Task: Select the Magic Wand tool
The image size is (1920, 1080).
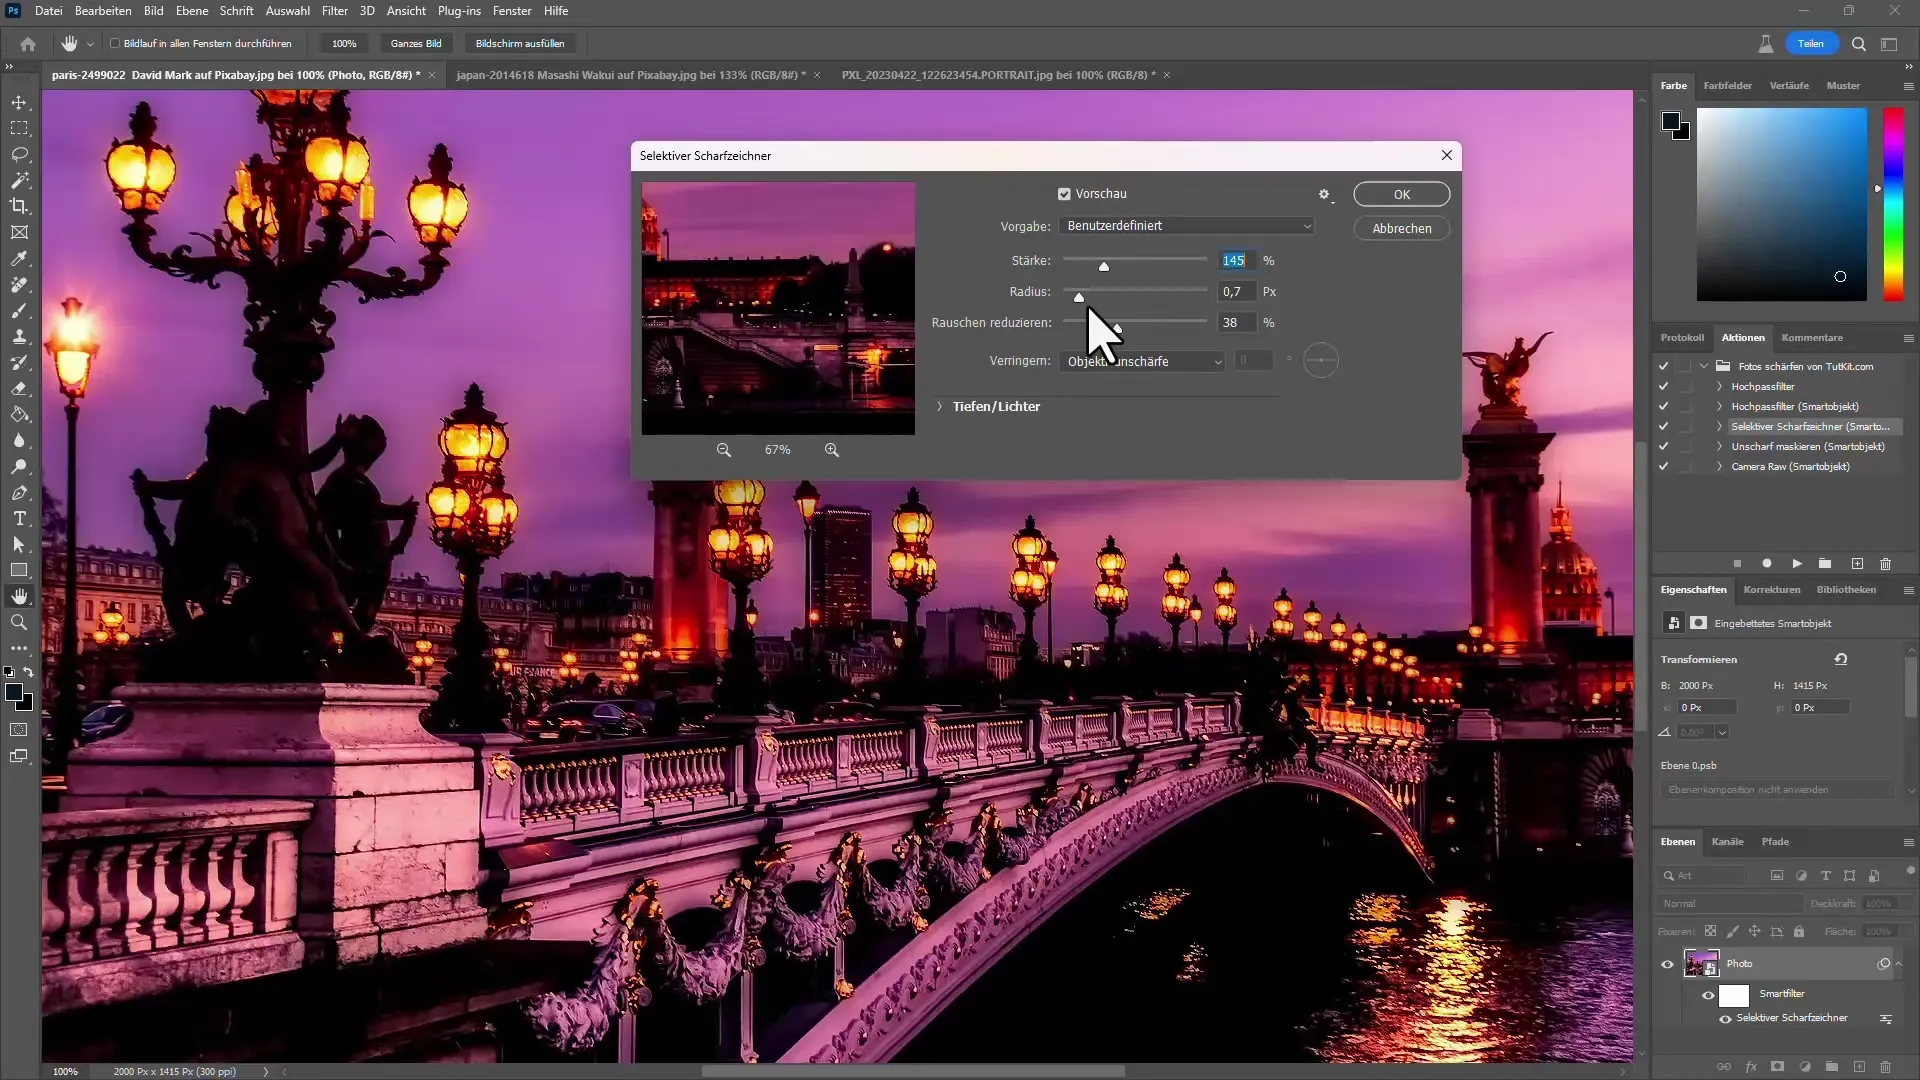Action: click(x=19, y=181)
